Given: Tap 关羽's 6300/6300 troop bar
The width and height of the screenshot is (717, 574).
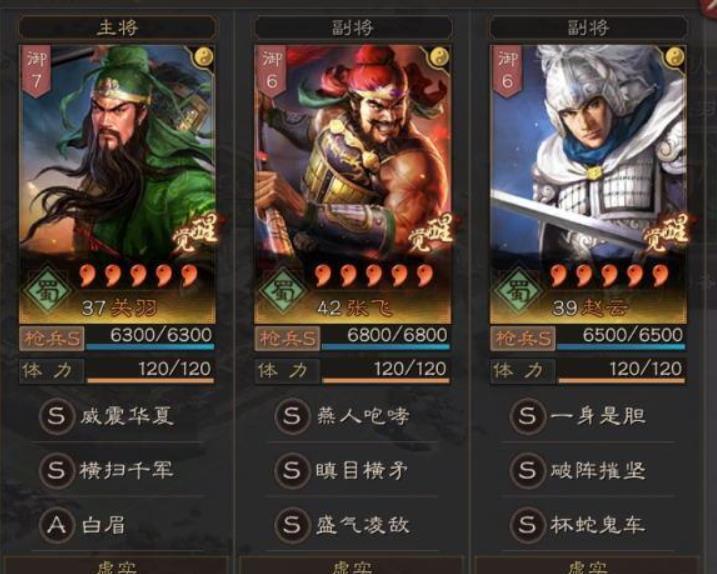Looking at the screenshot, I should point(150,338).
